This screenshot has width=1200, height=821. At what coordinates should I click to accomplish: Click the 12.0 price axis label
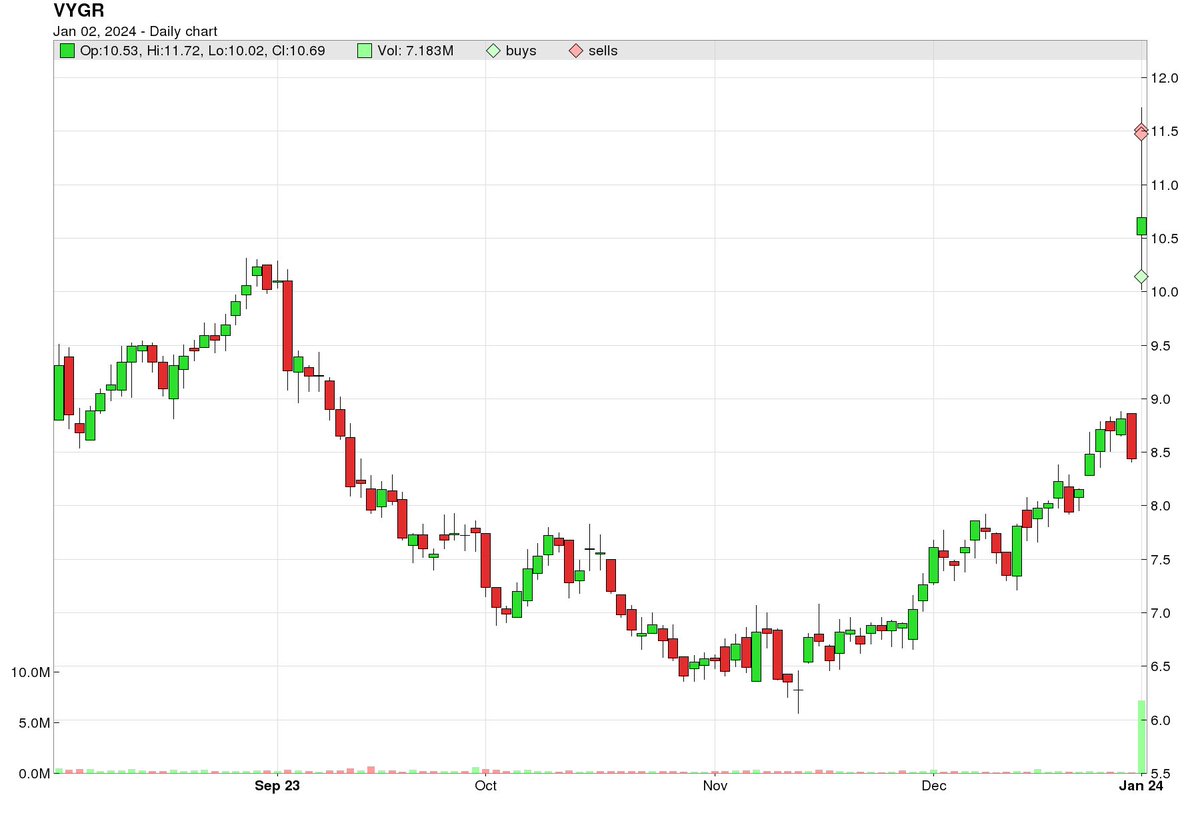click(x=1167, y=78)
